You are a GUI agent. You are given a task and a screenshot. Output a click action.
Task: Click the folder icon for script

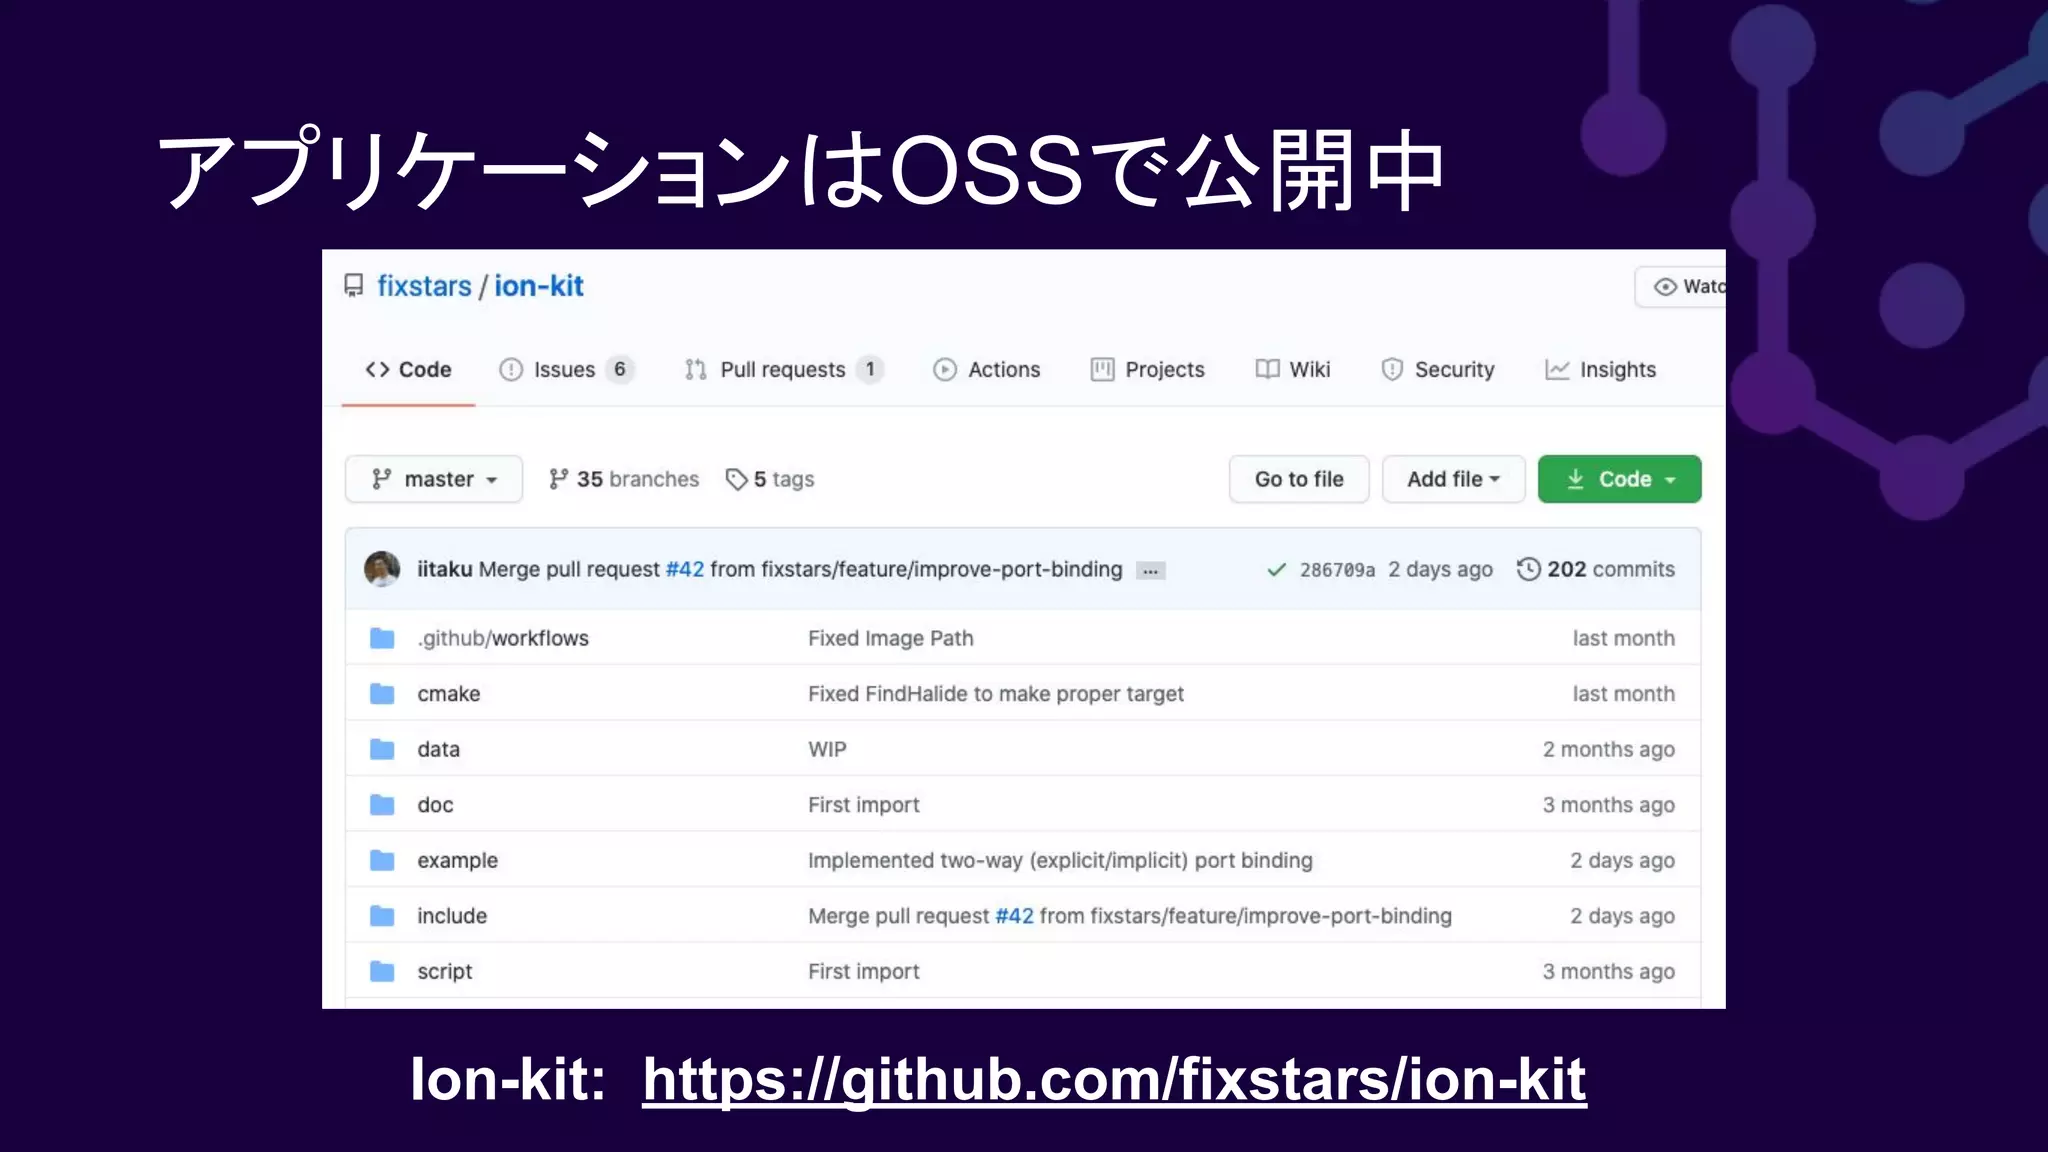[382, 971]
